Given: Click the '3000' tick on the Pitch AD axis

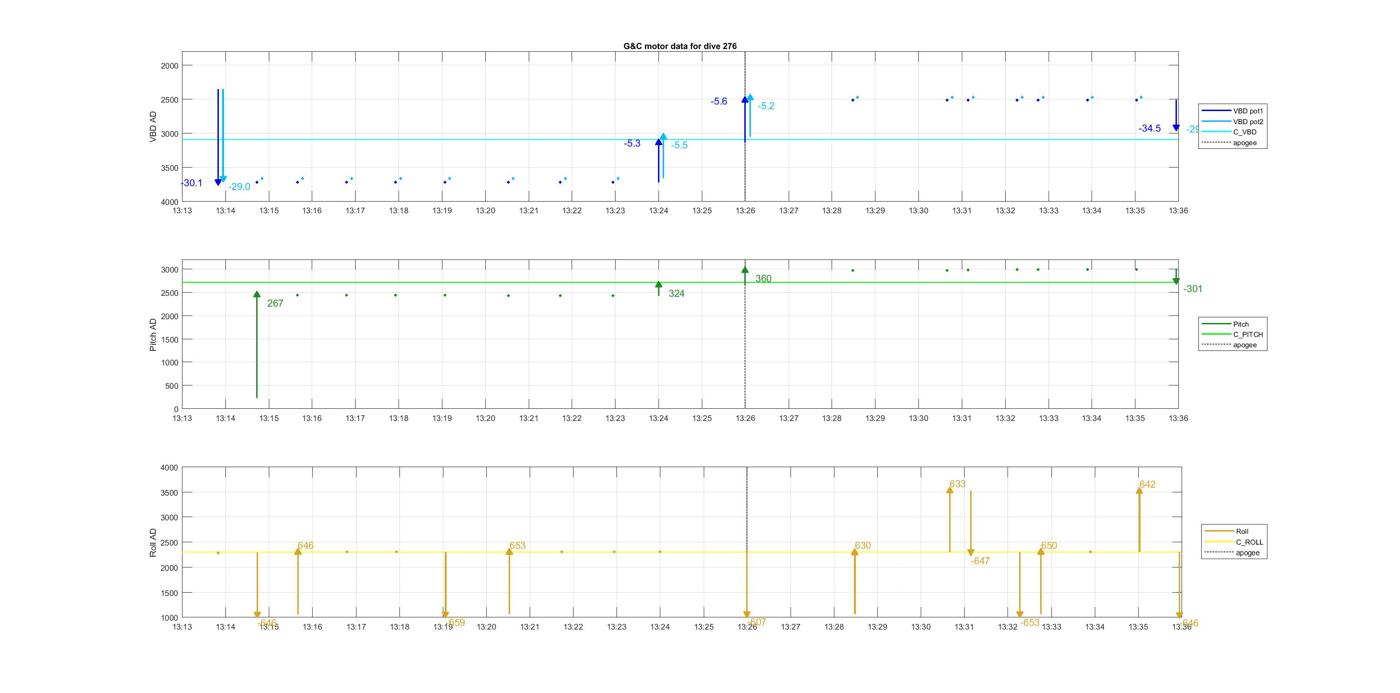Looking at the screenshot, I should tap(169, 270).
